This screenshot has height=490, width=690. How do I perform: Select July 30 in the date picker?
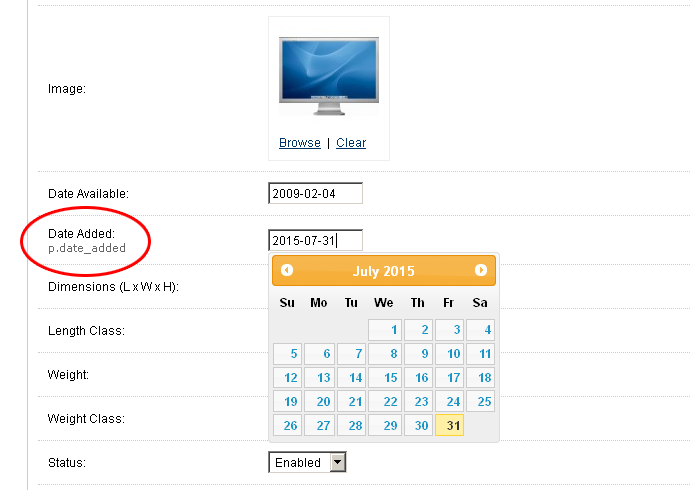click(418, 426)
